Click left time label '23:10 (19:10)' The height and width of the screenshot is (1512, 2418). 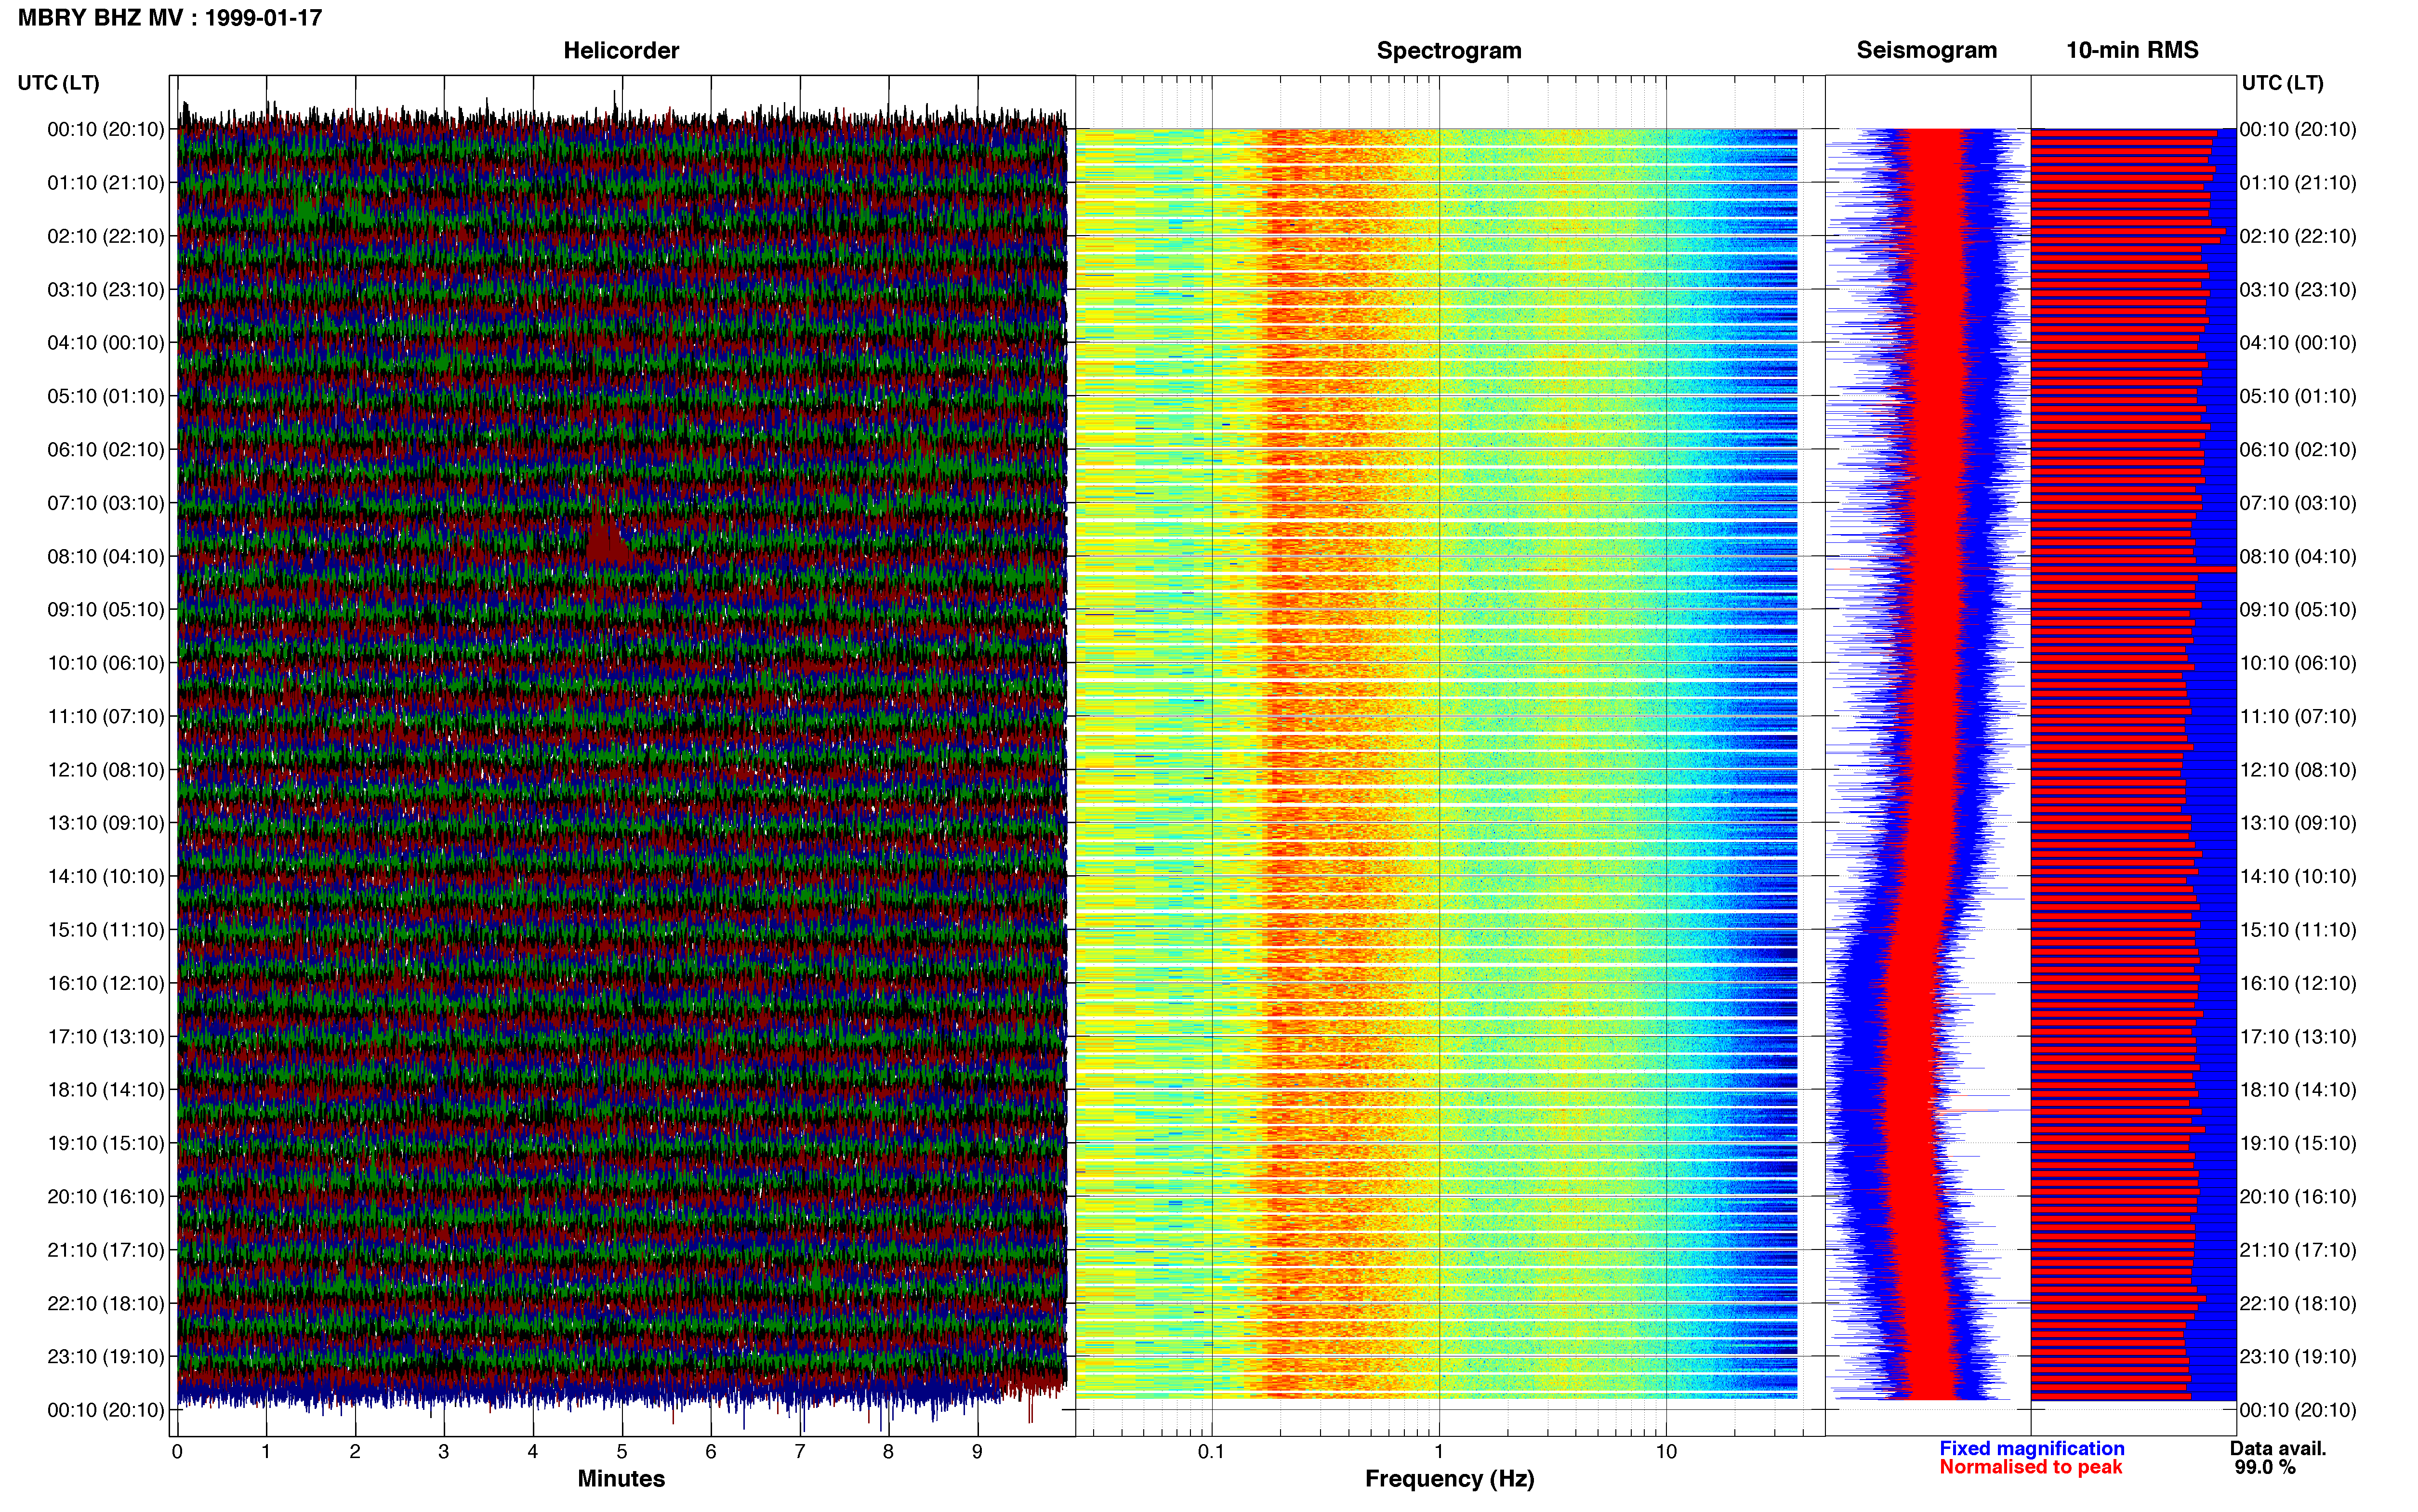[106, 1357]
